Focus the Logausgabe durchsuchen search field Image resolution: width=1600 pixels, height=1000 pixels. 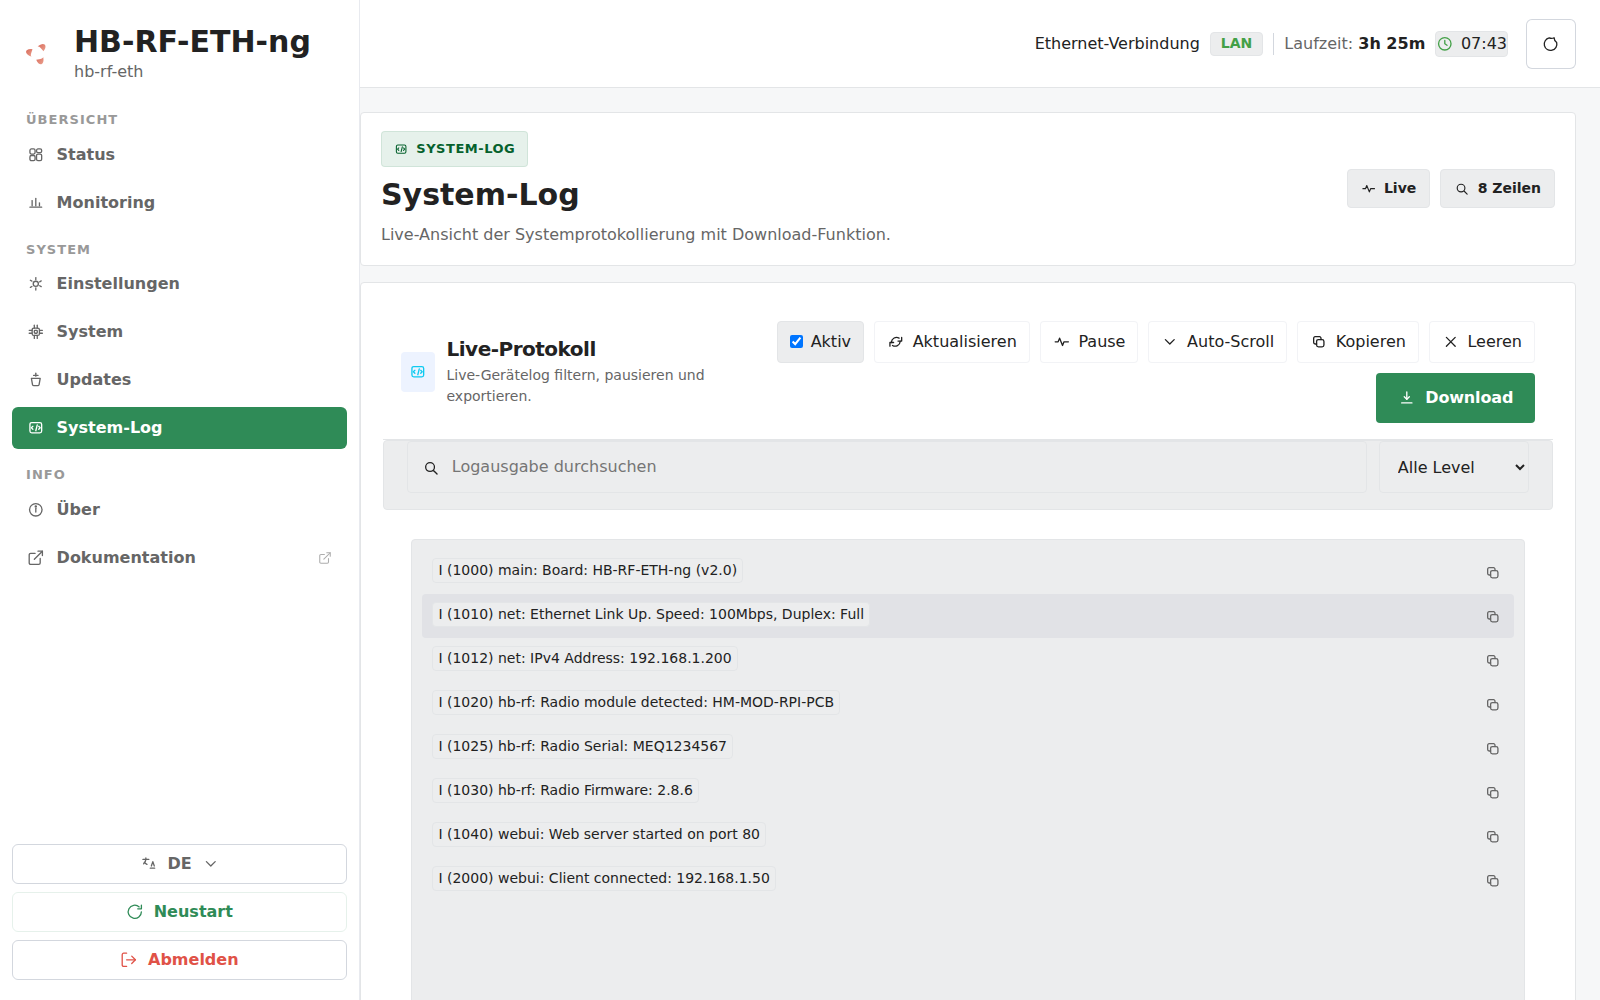(x=886, y=467)
